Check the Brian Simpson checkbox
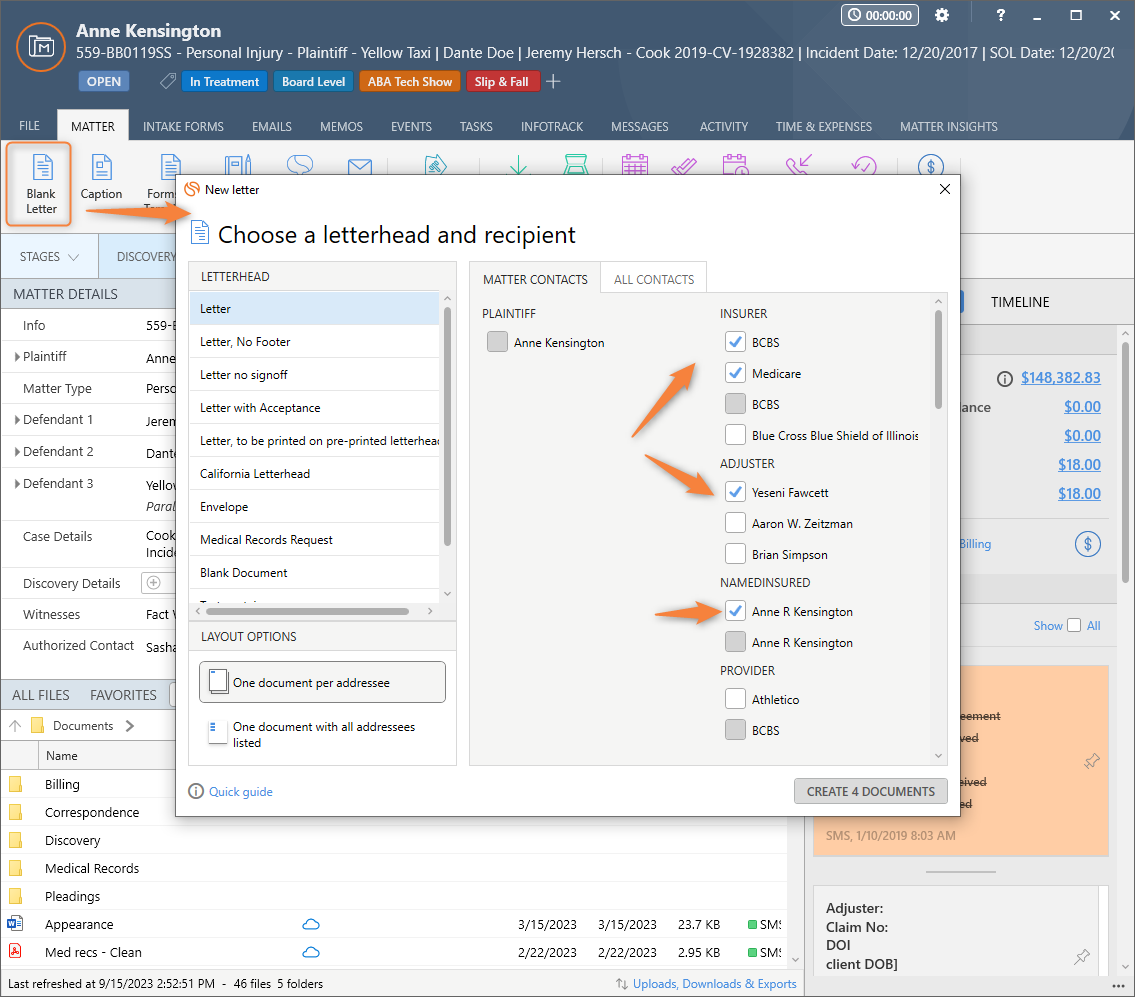This screenshot has width=1135, height=997. 735,554
